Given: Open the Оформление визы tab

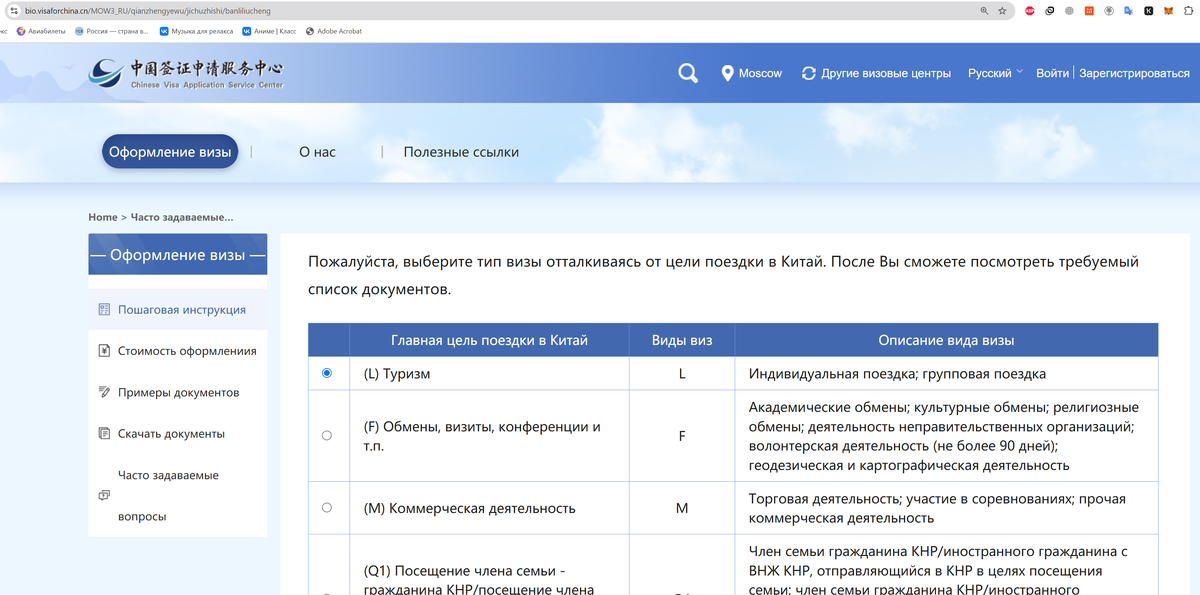Looking at the screenshot, I should tap(170, 152).
